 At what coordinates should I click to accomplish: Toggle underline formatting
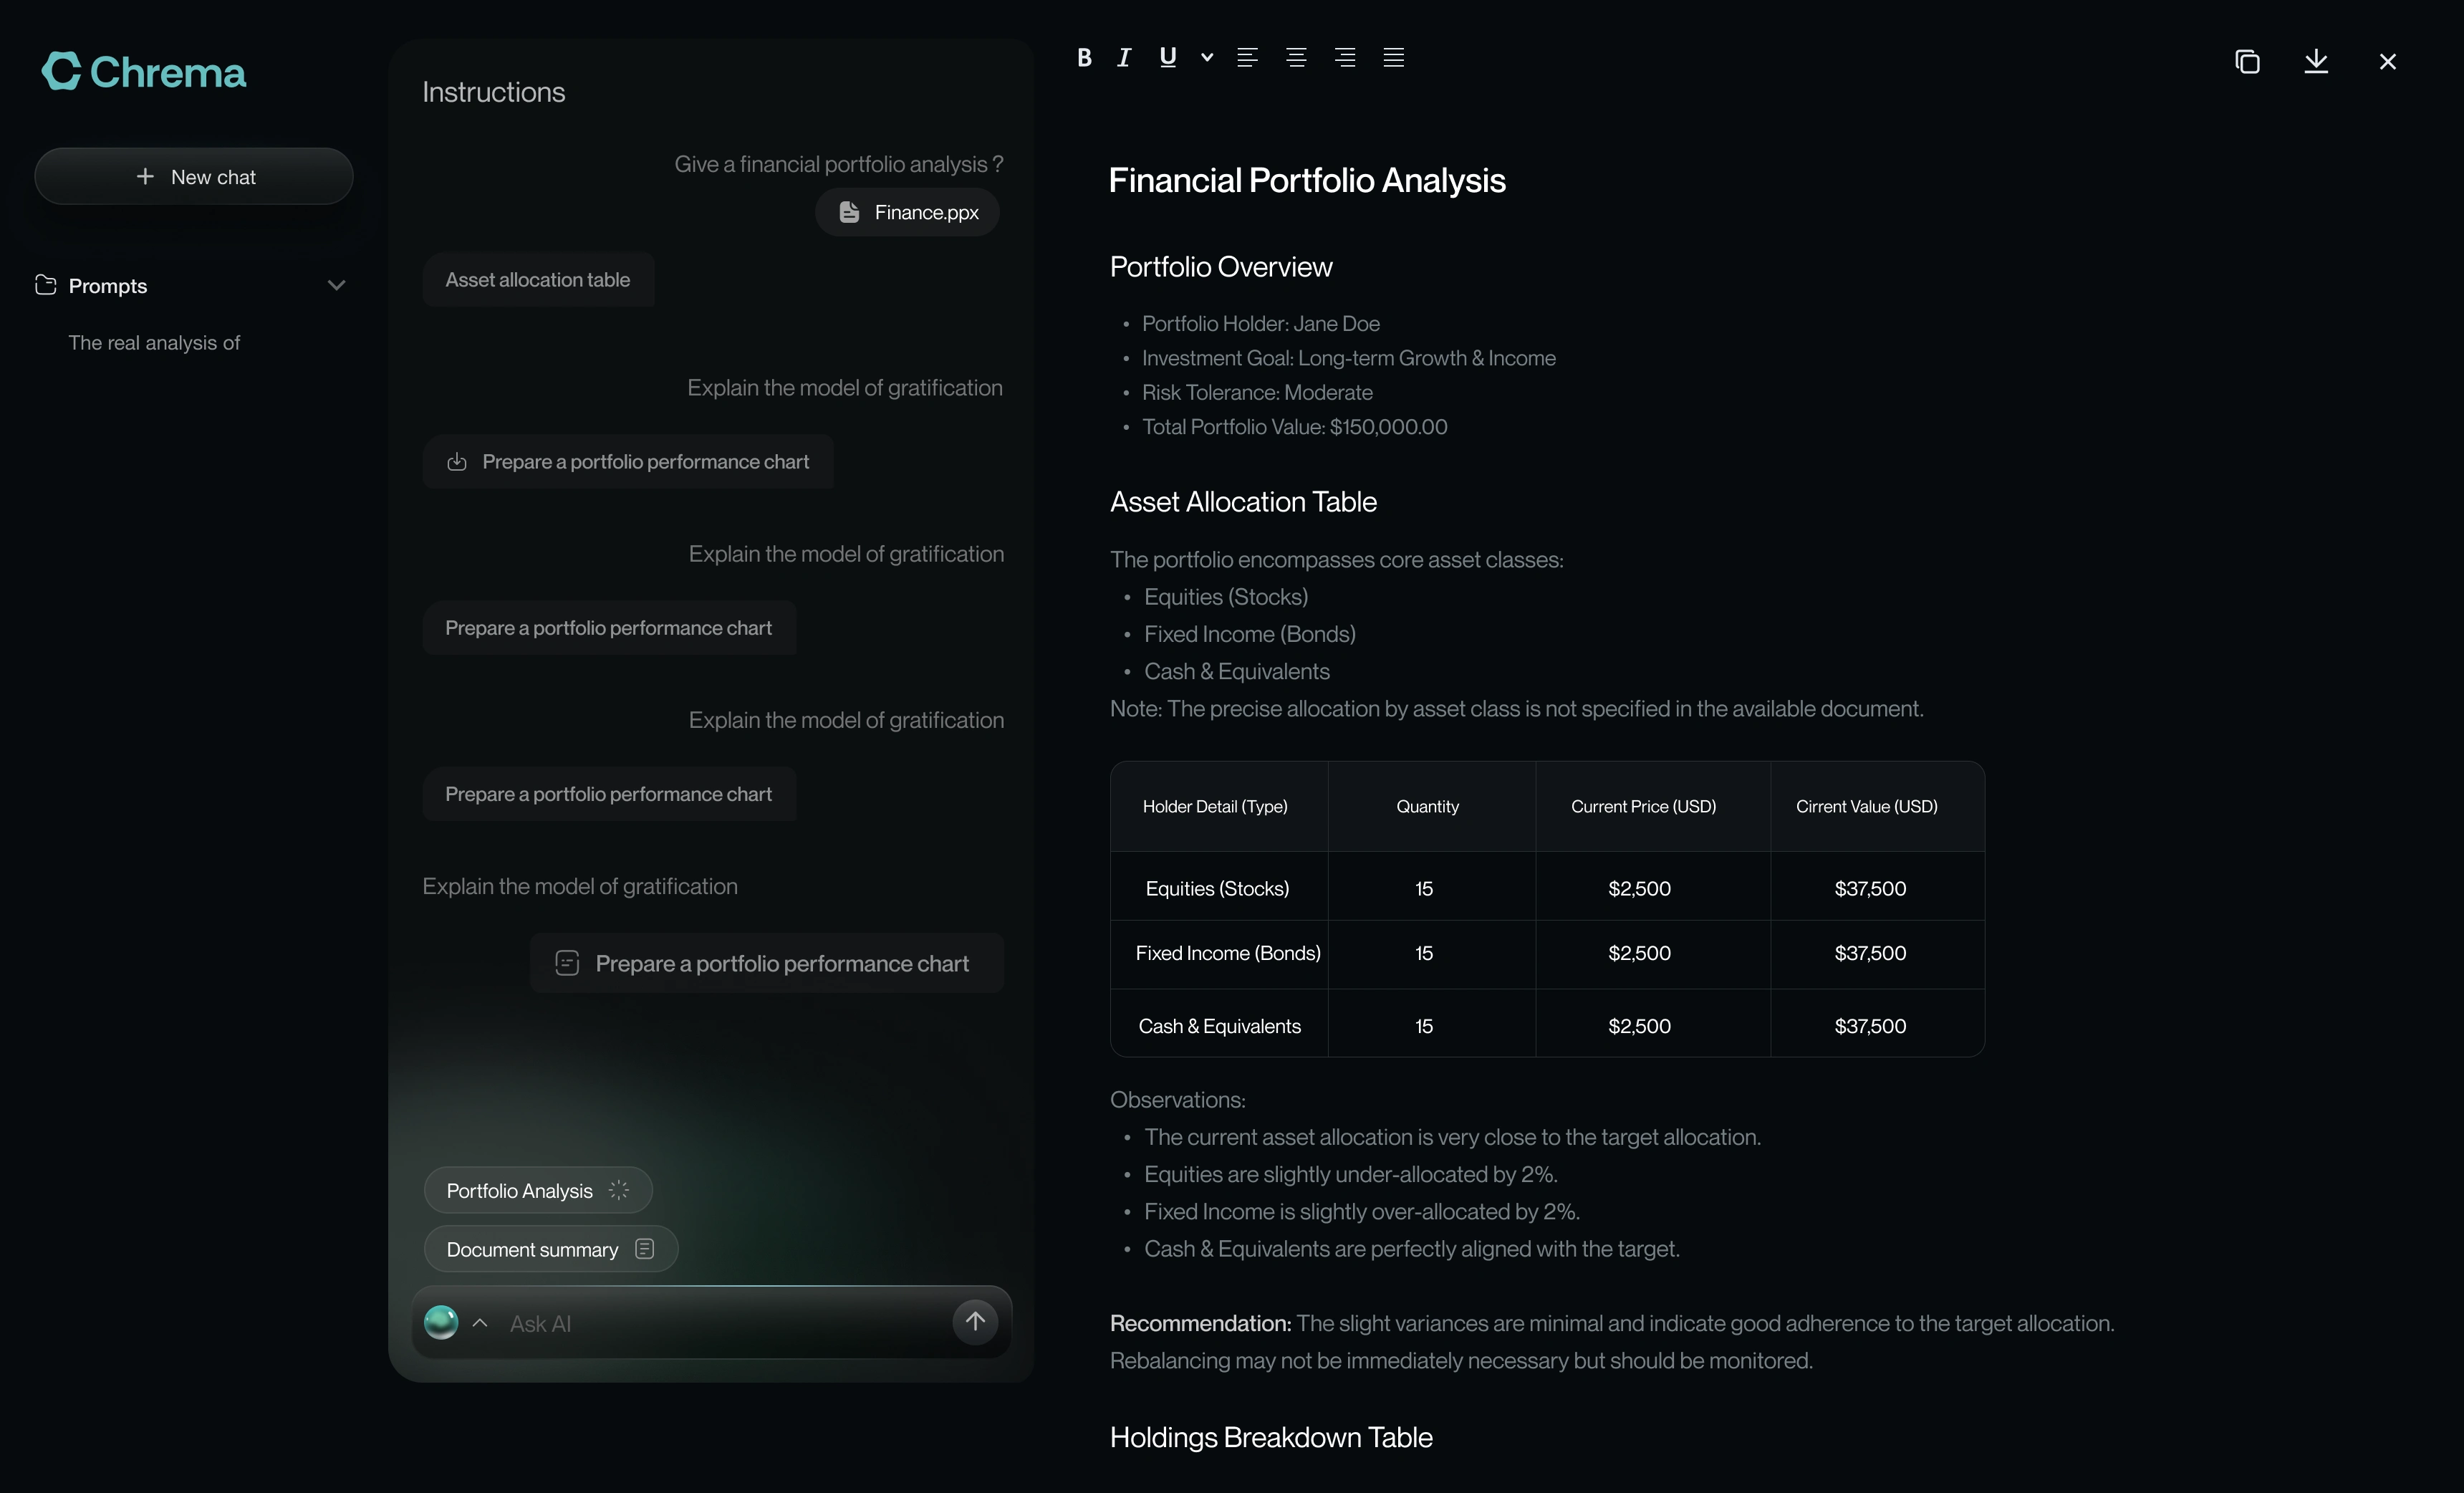tap(1167, 57)
